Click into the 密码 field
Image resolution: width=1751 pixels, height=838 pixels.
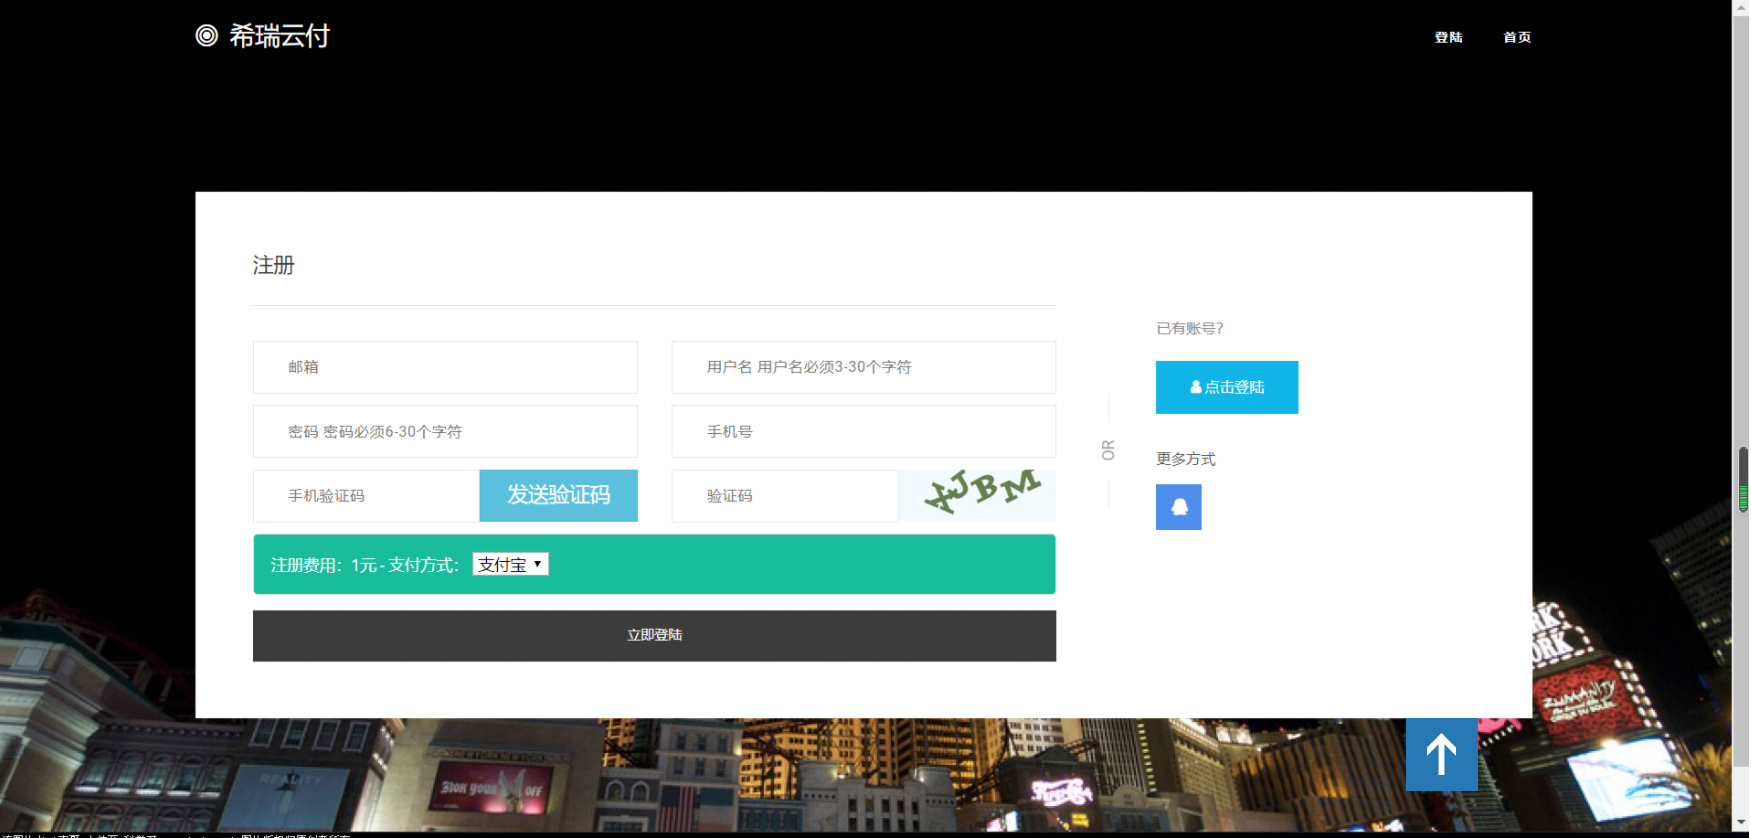pyautogui.click(x=445, y=432)
